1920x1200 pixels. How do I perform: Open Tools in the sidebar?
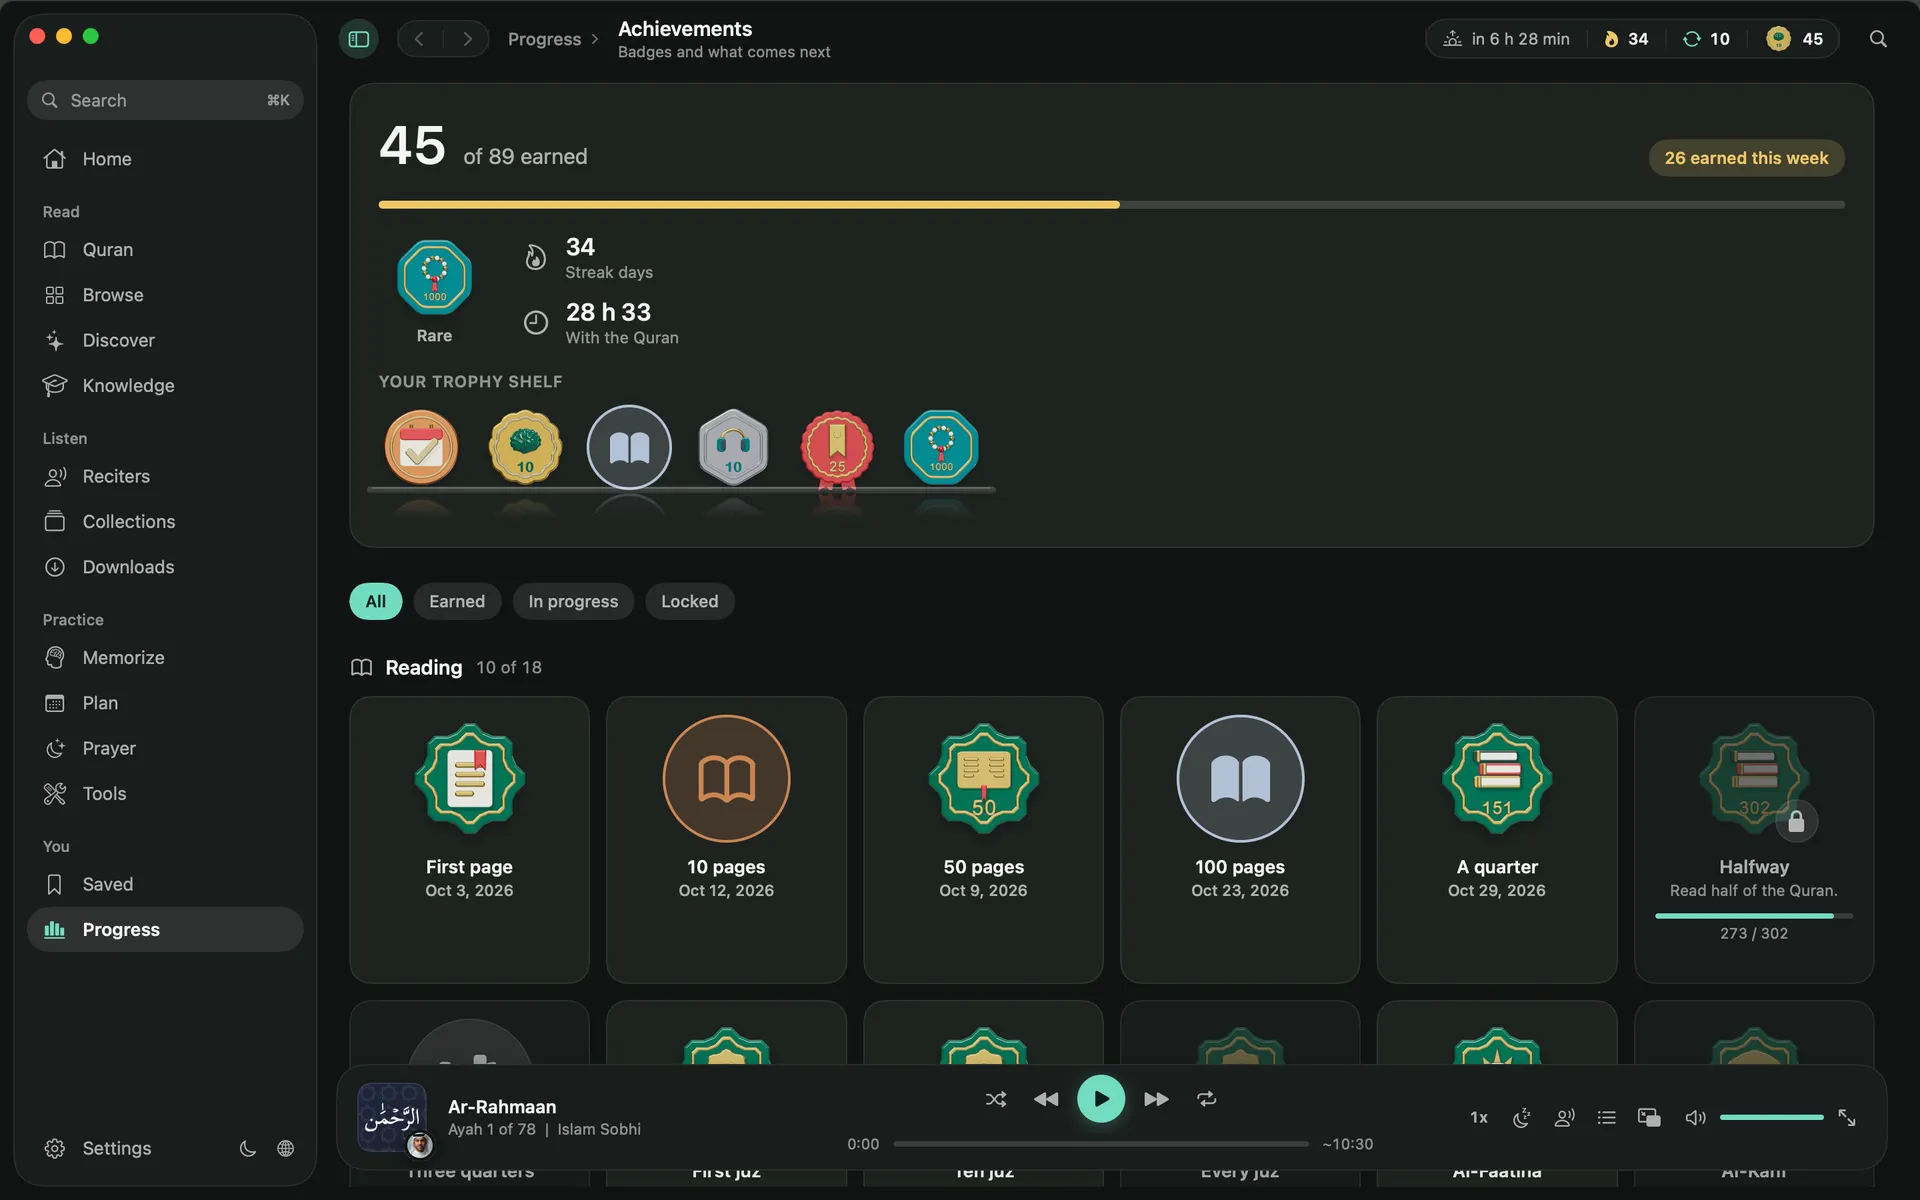point(165,793)
